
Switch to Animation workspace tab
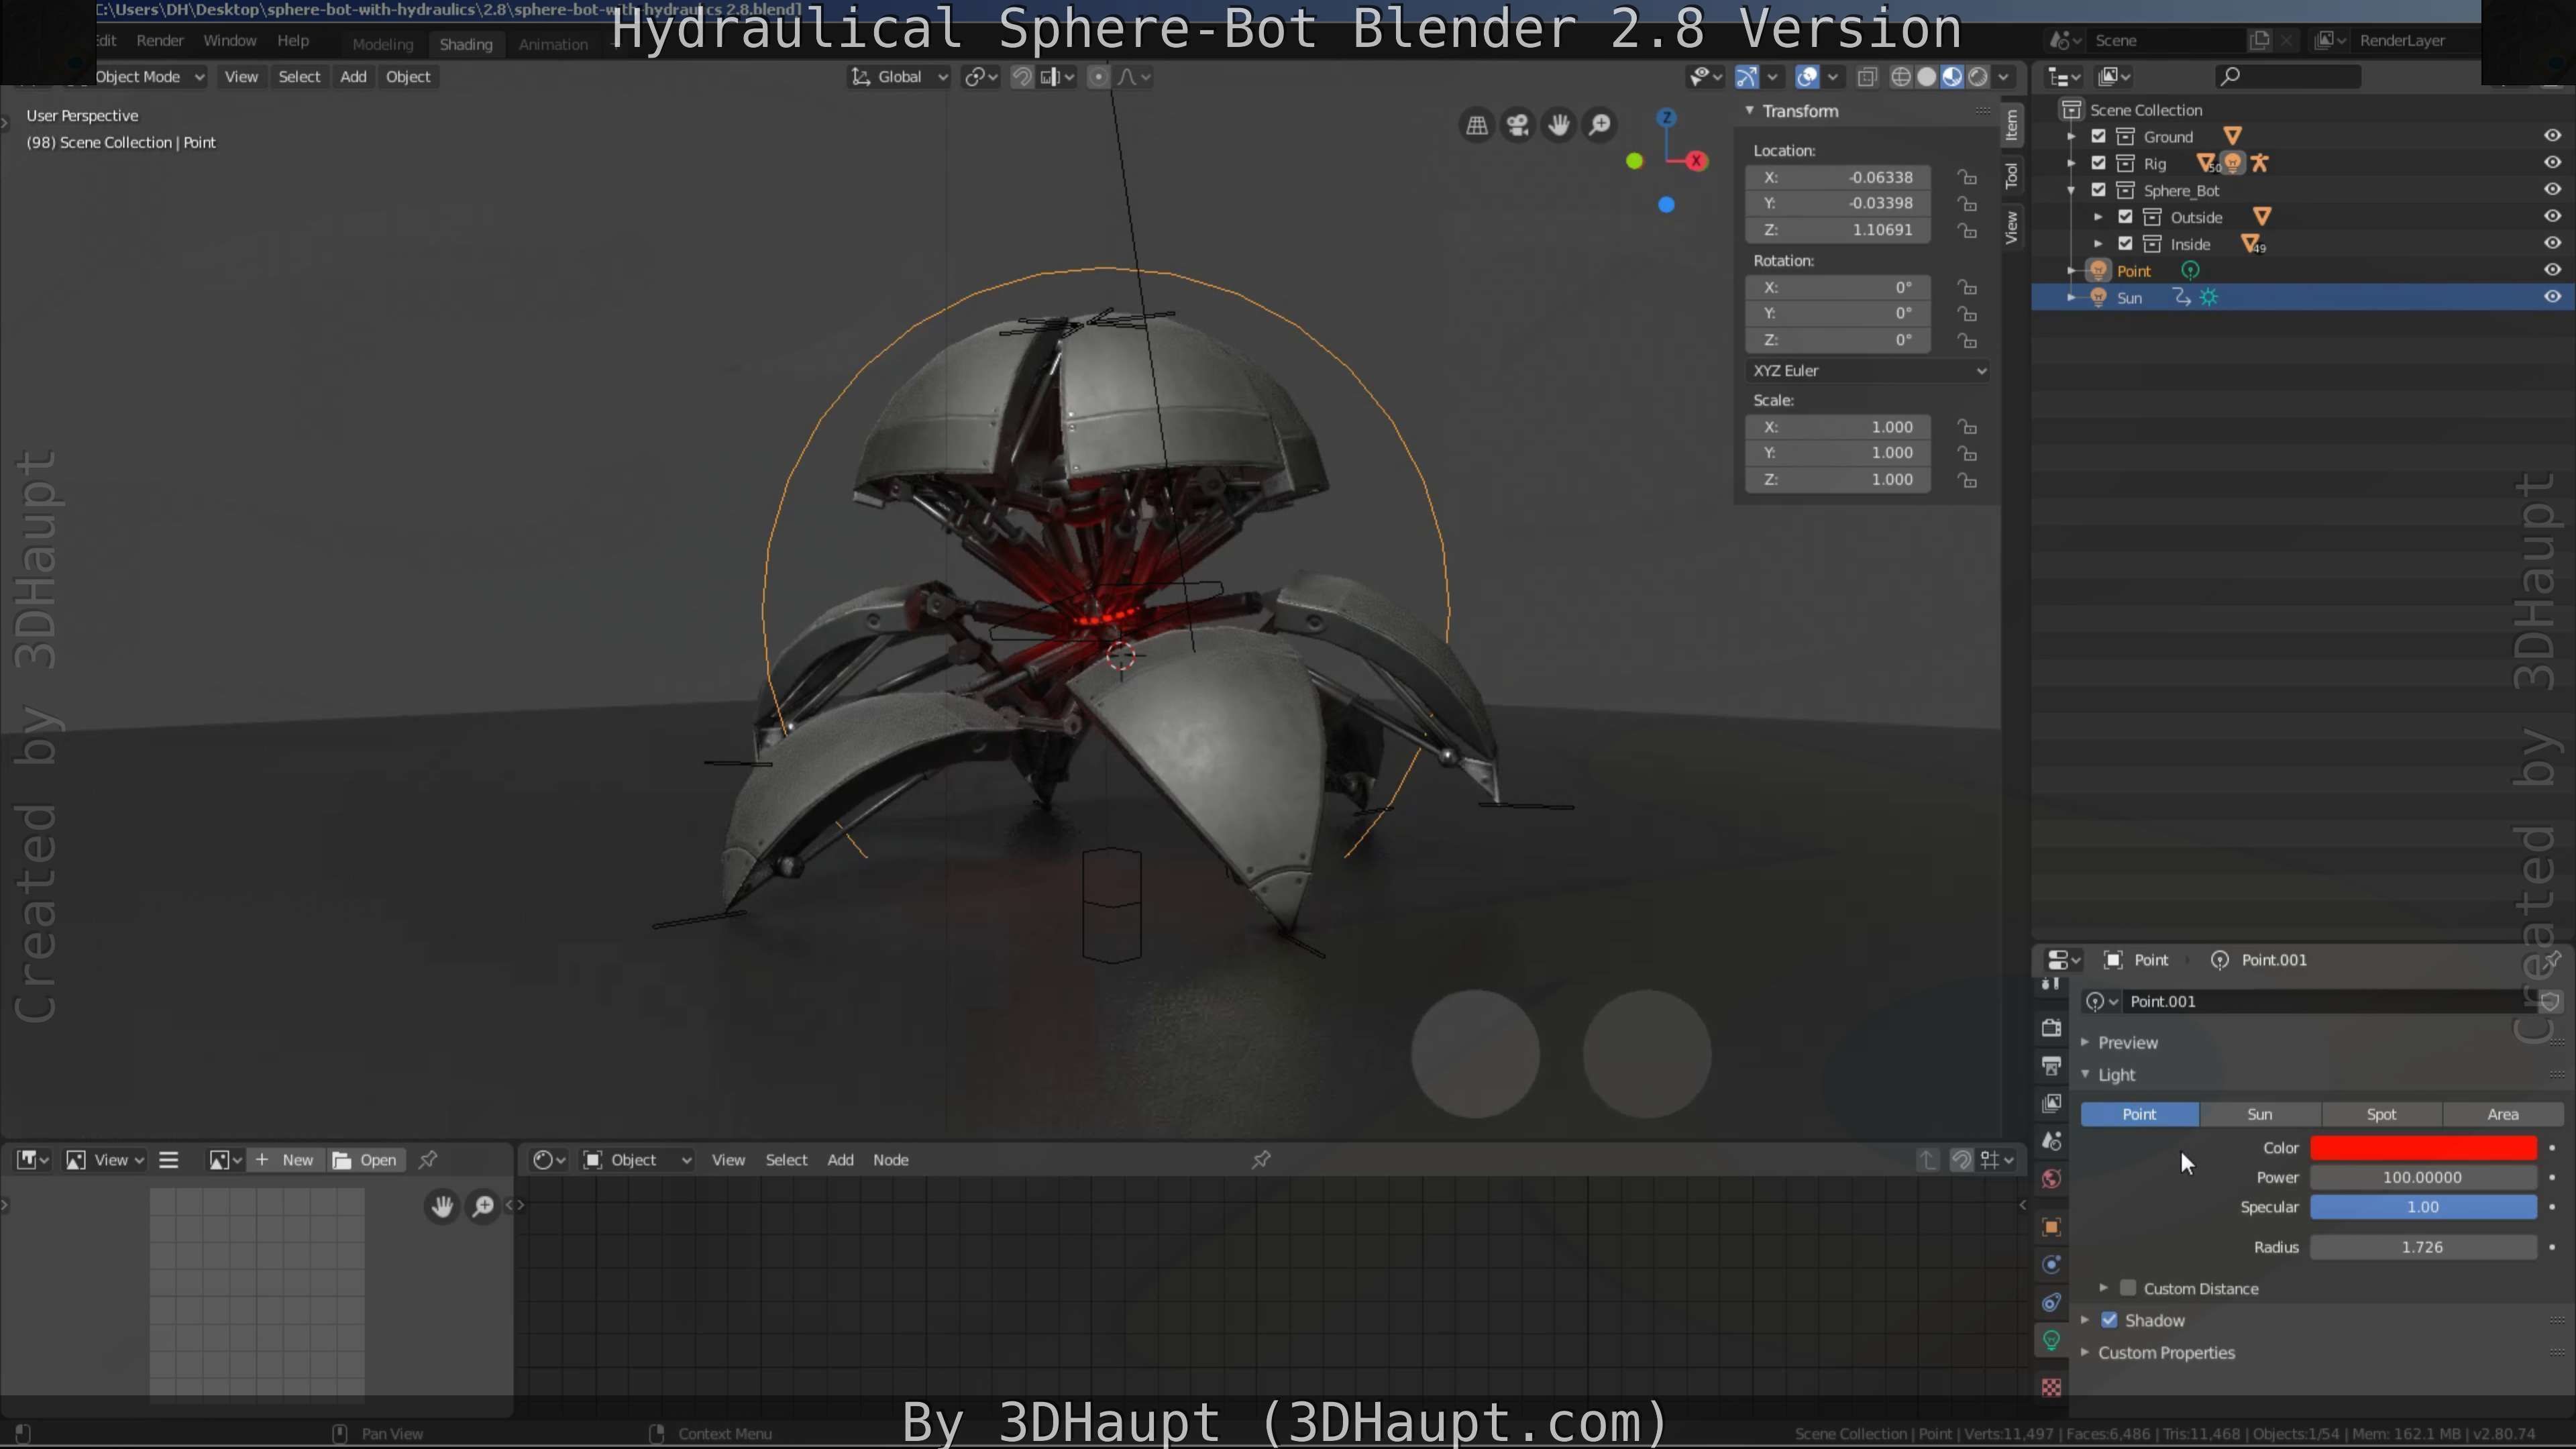pyautogui.click(x=553, y=44)
